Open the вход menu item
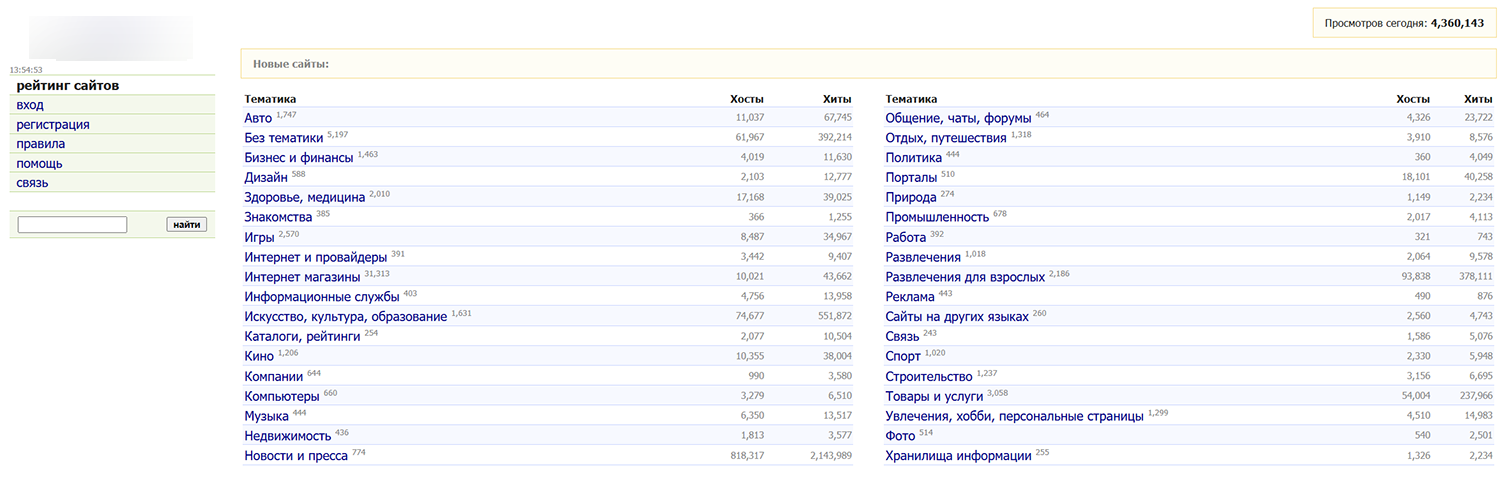 30,105
